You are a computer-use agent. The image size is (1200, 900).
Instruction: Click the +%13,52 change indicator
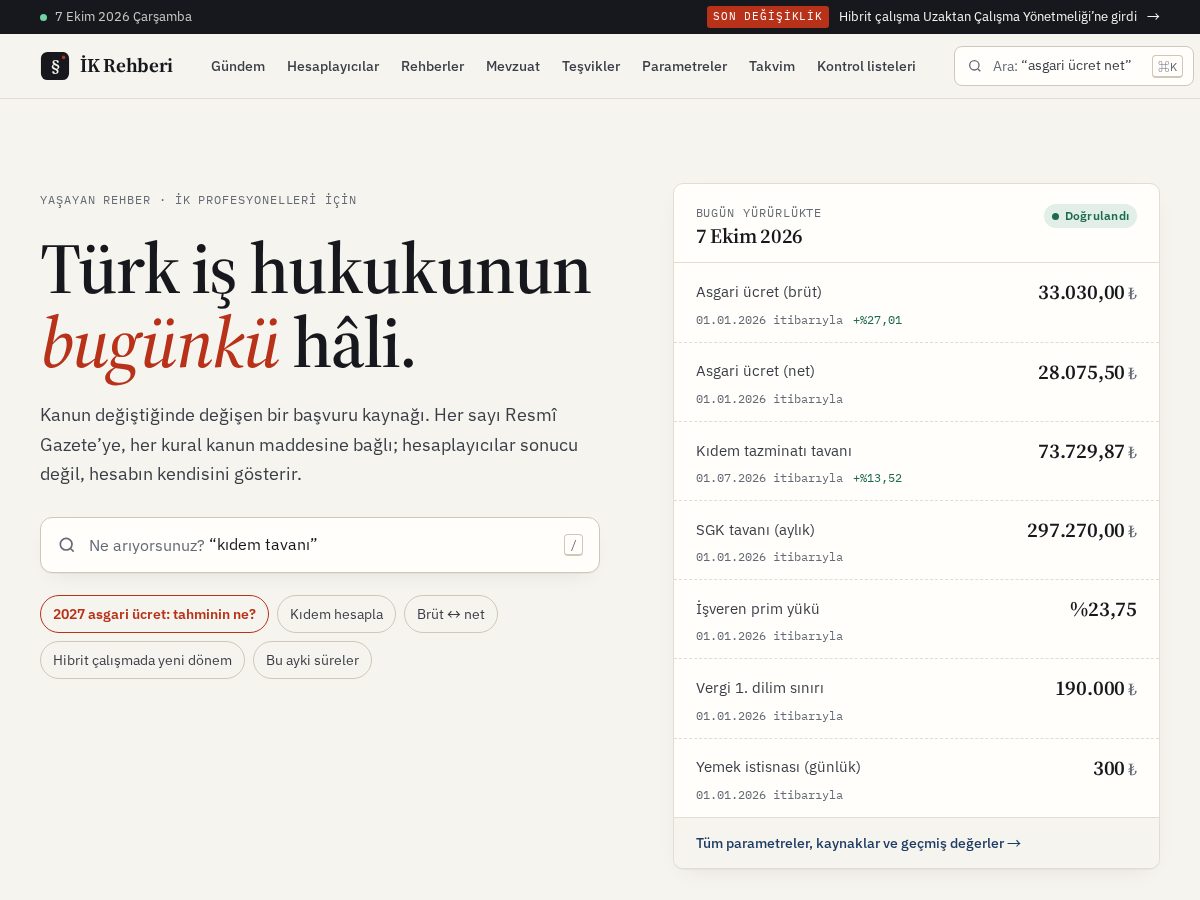coord(877,478)
